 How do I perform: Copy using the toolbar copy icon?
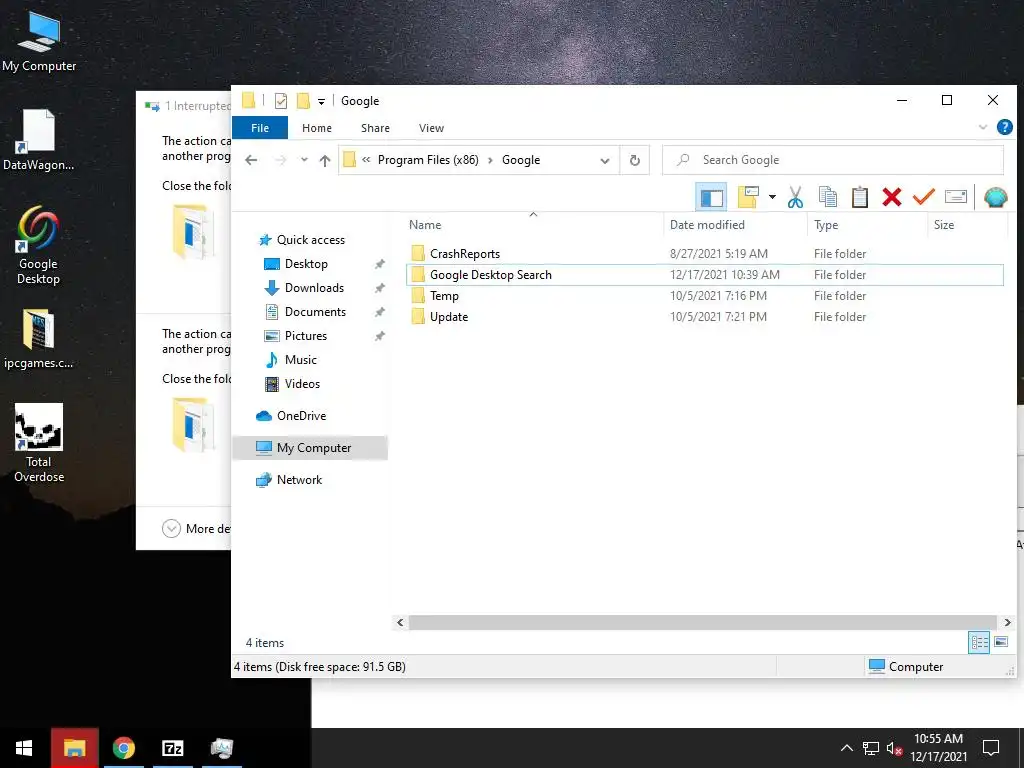point(827,197)
